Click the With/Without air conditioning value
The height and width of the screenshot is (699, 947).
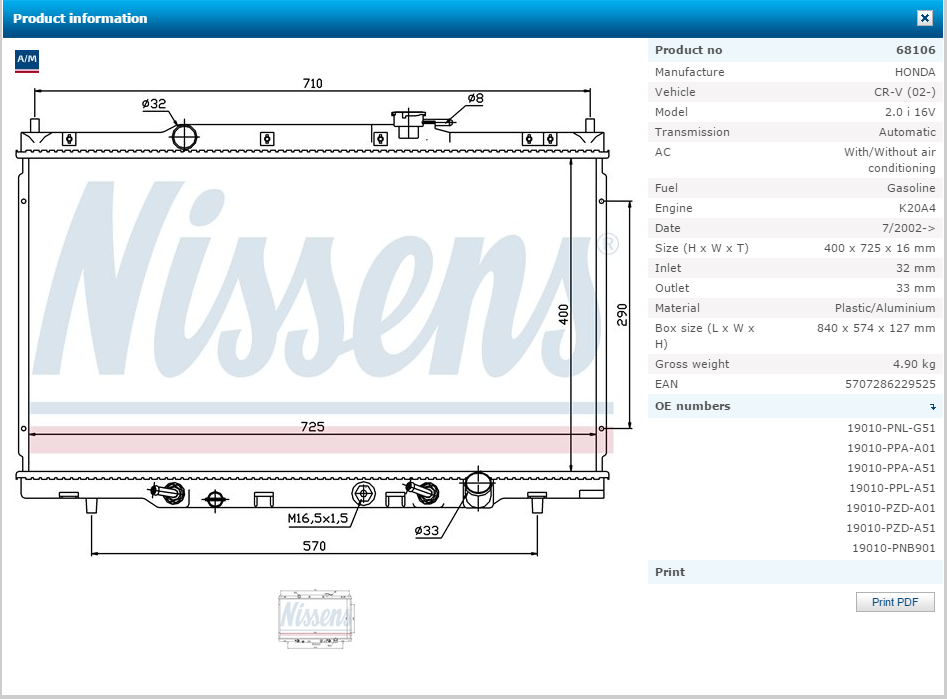click(x=890, y=160)
